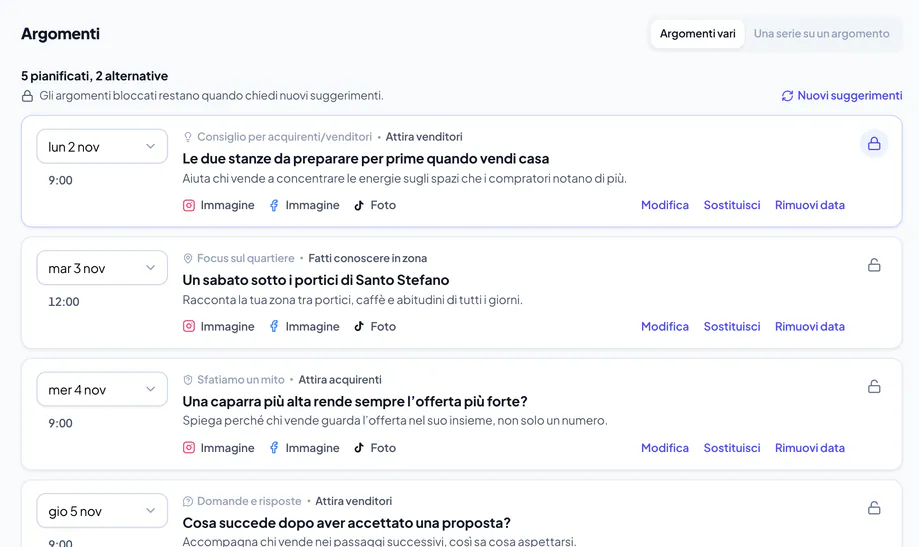Click TikTok icon on the 'Una caparra' card
Viewport: 919px width, 547px height.
click(x=359, y=448)
